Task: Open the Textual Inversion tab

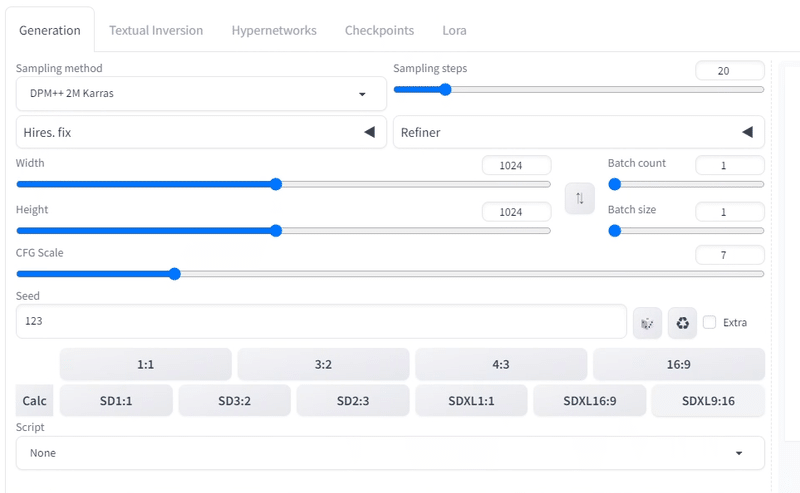Action: (156, 30)
